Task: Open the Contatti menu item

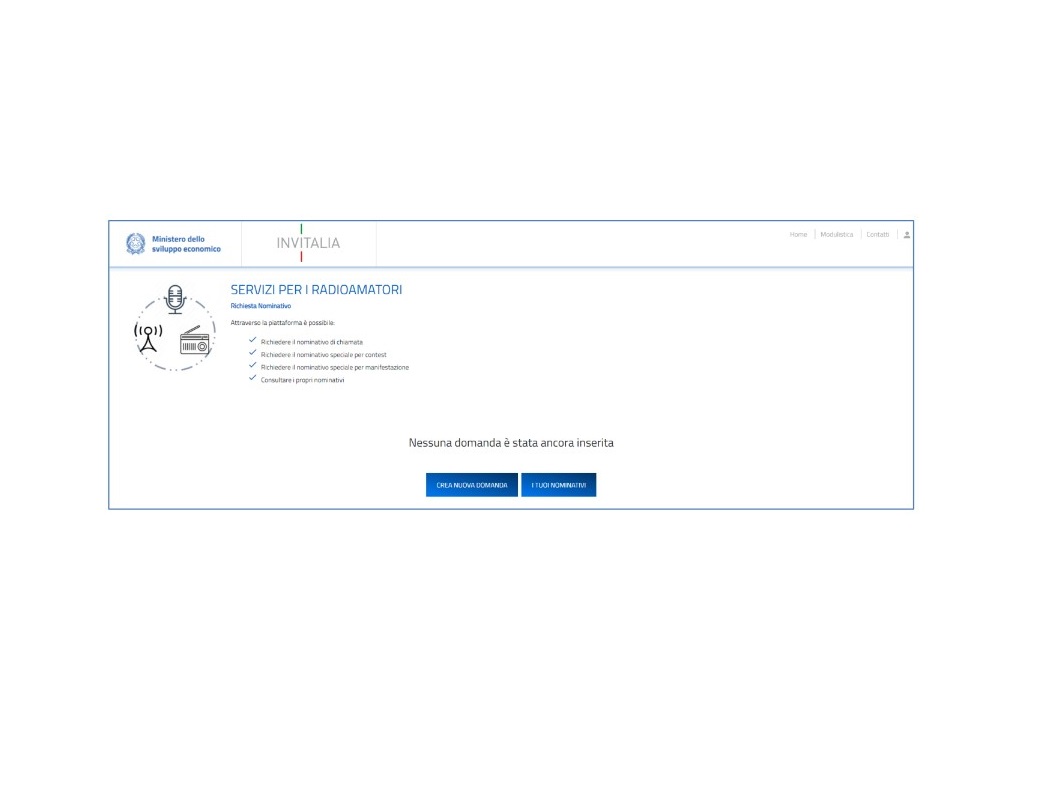Action: 877,235
